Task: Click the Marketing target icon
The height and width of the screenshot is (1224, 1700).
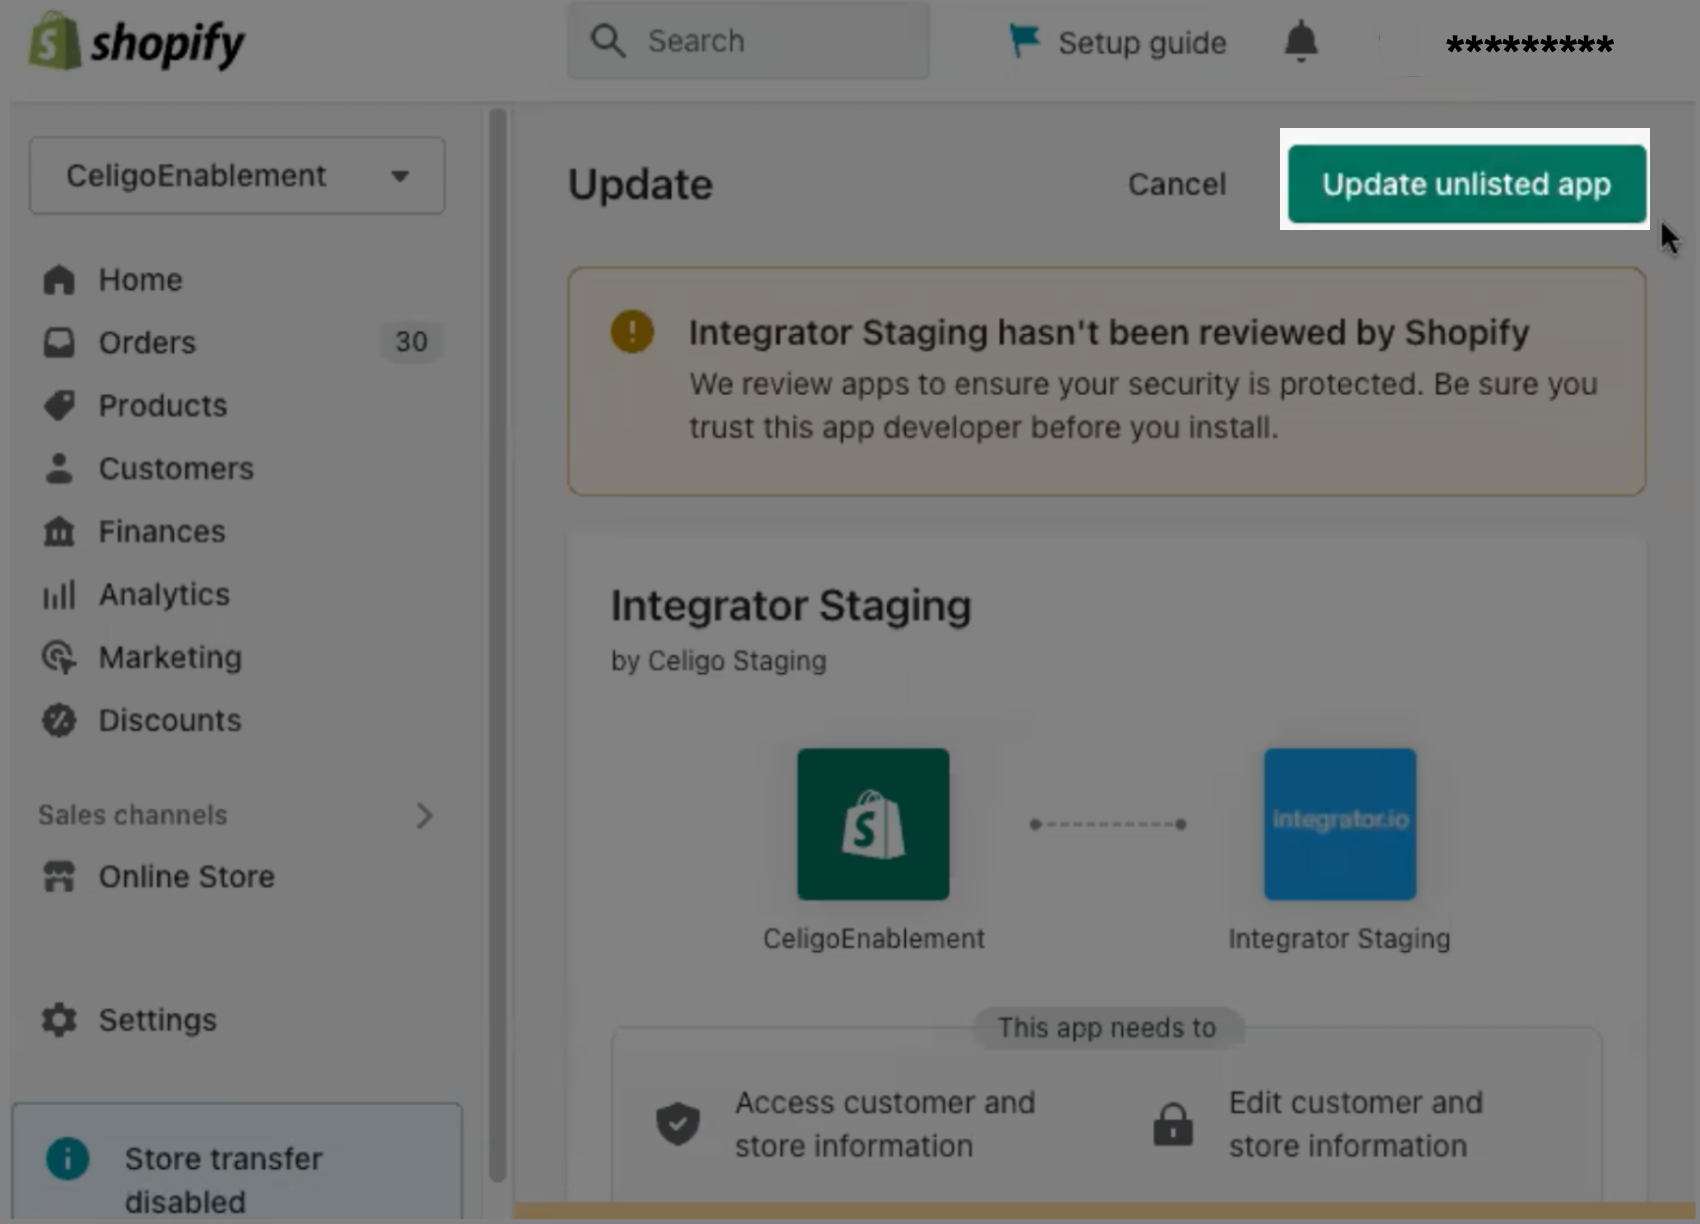Action: tap(59, 658)
